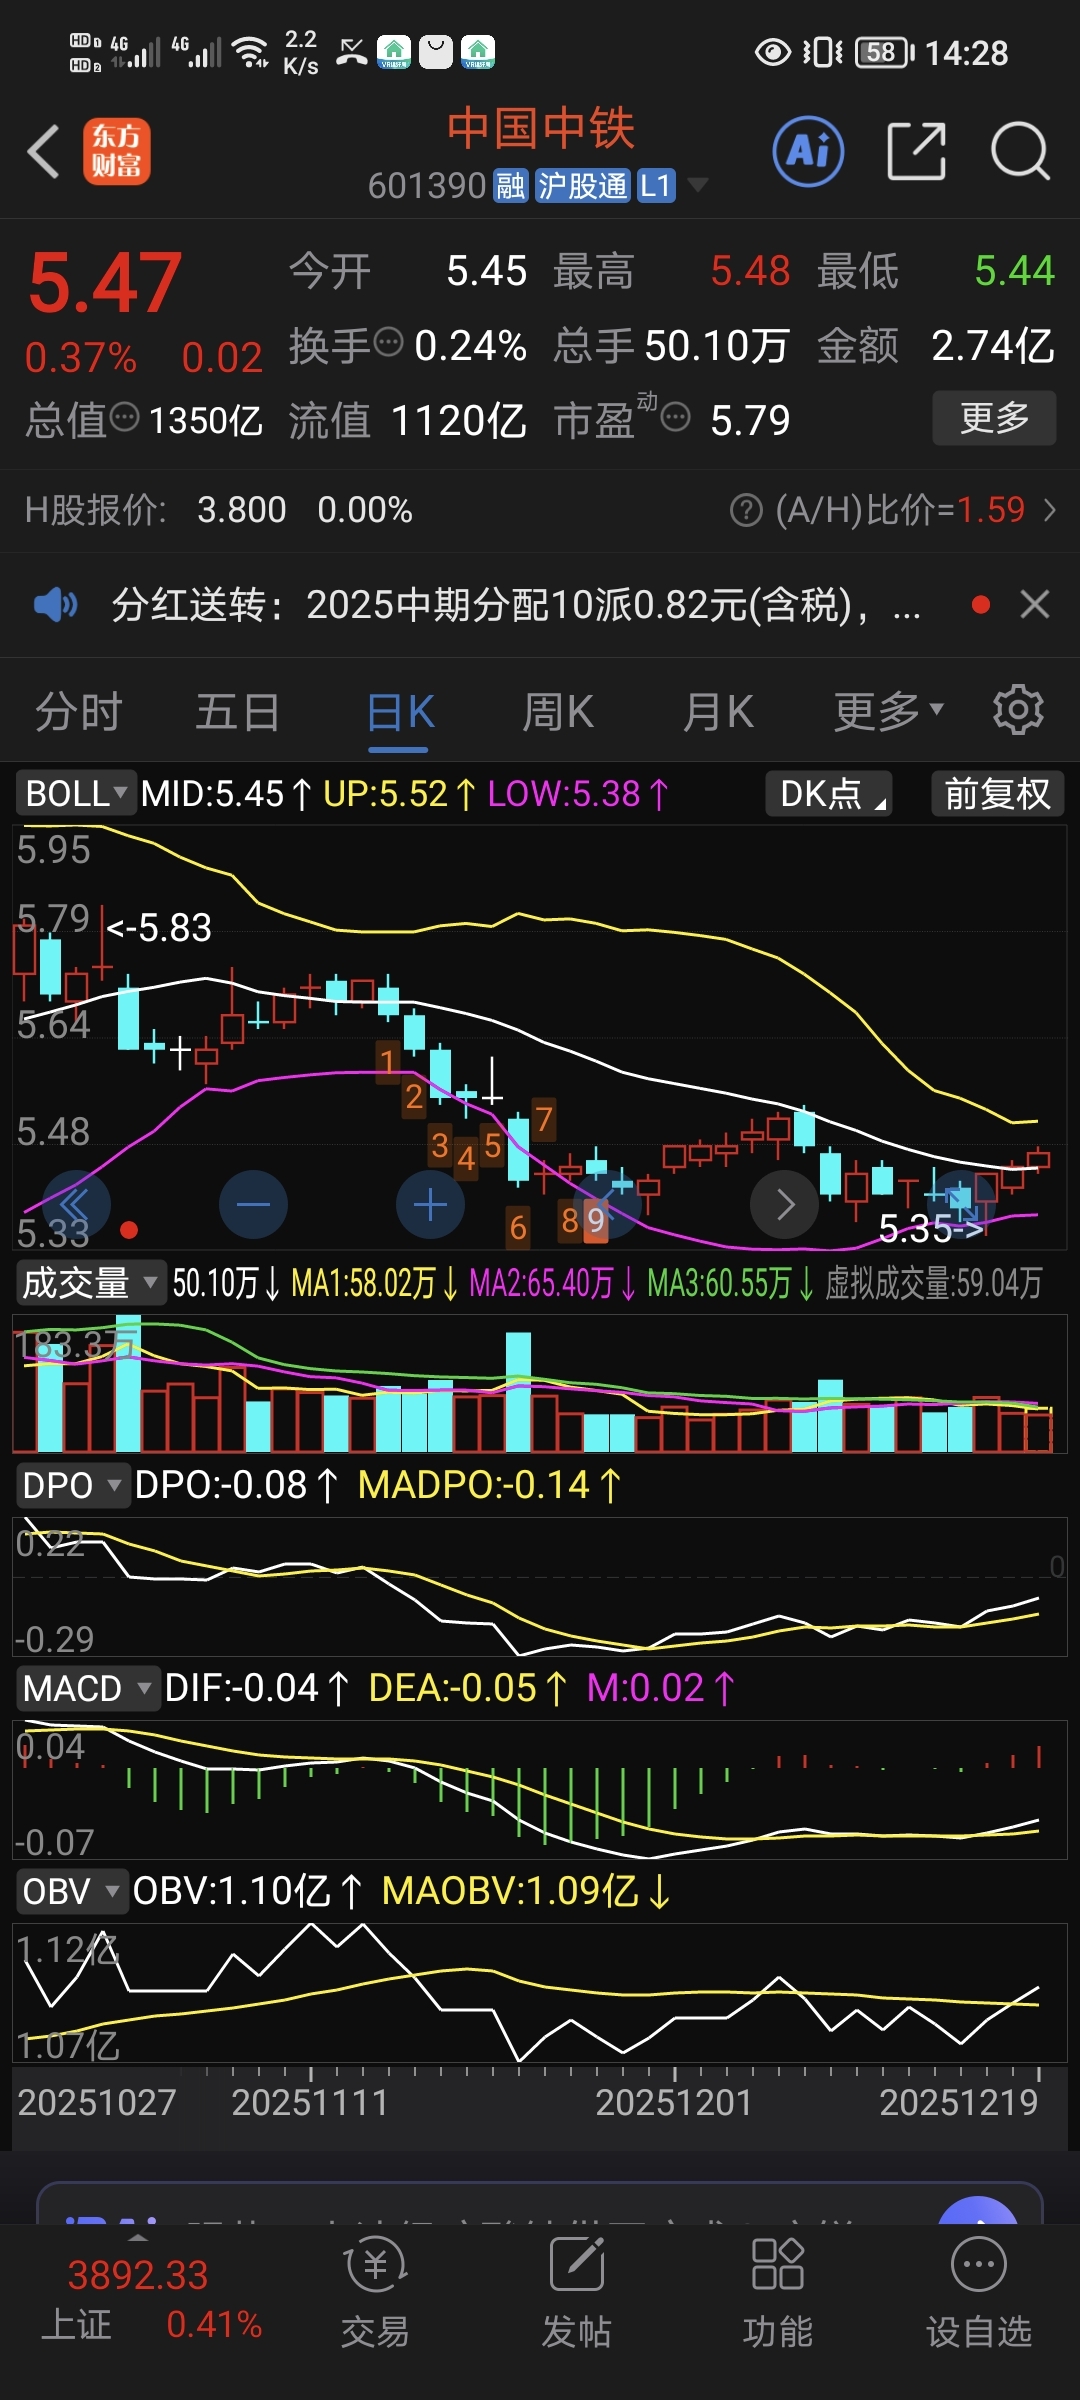This screenshot has height=2400, width=1080.
Task: Shift chart right with arrow button
Action: tap(785, 1204)
